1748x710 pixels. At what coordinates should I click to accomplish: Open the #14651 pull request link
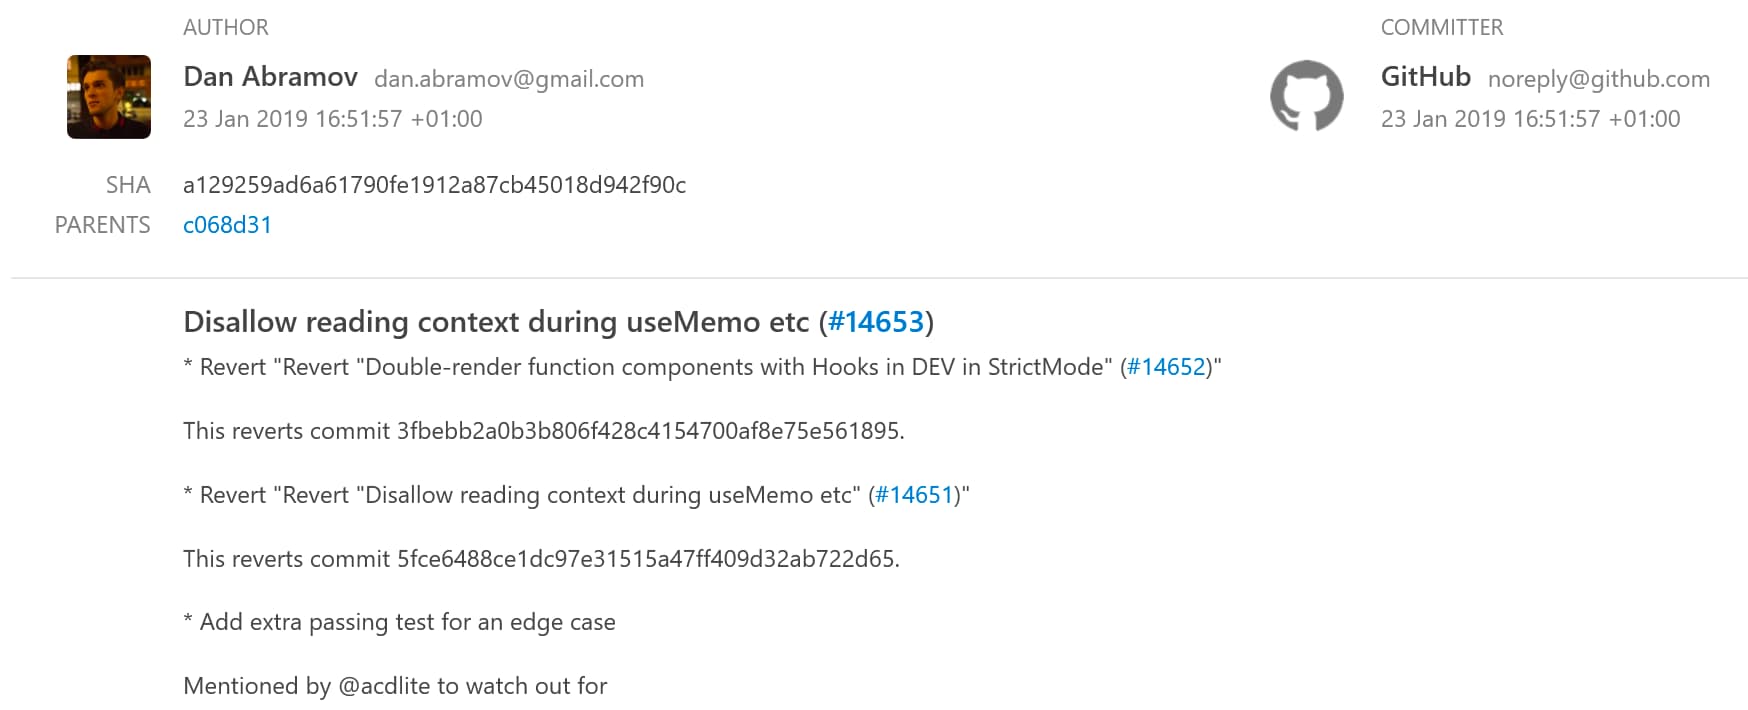[x=914, y=495]
